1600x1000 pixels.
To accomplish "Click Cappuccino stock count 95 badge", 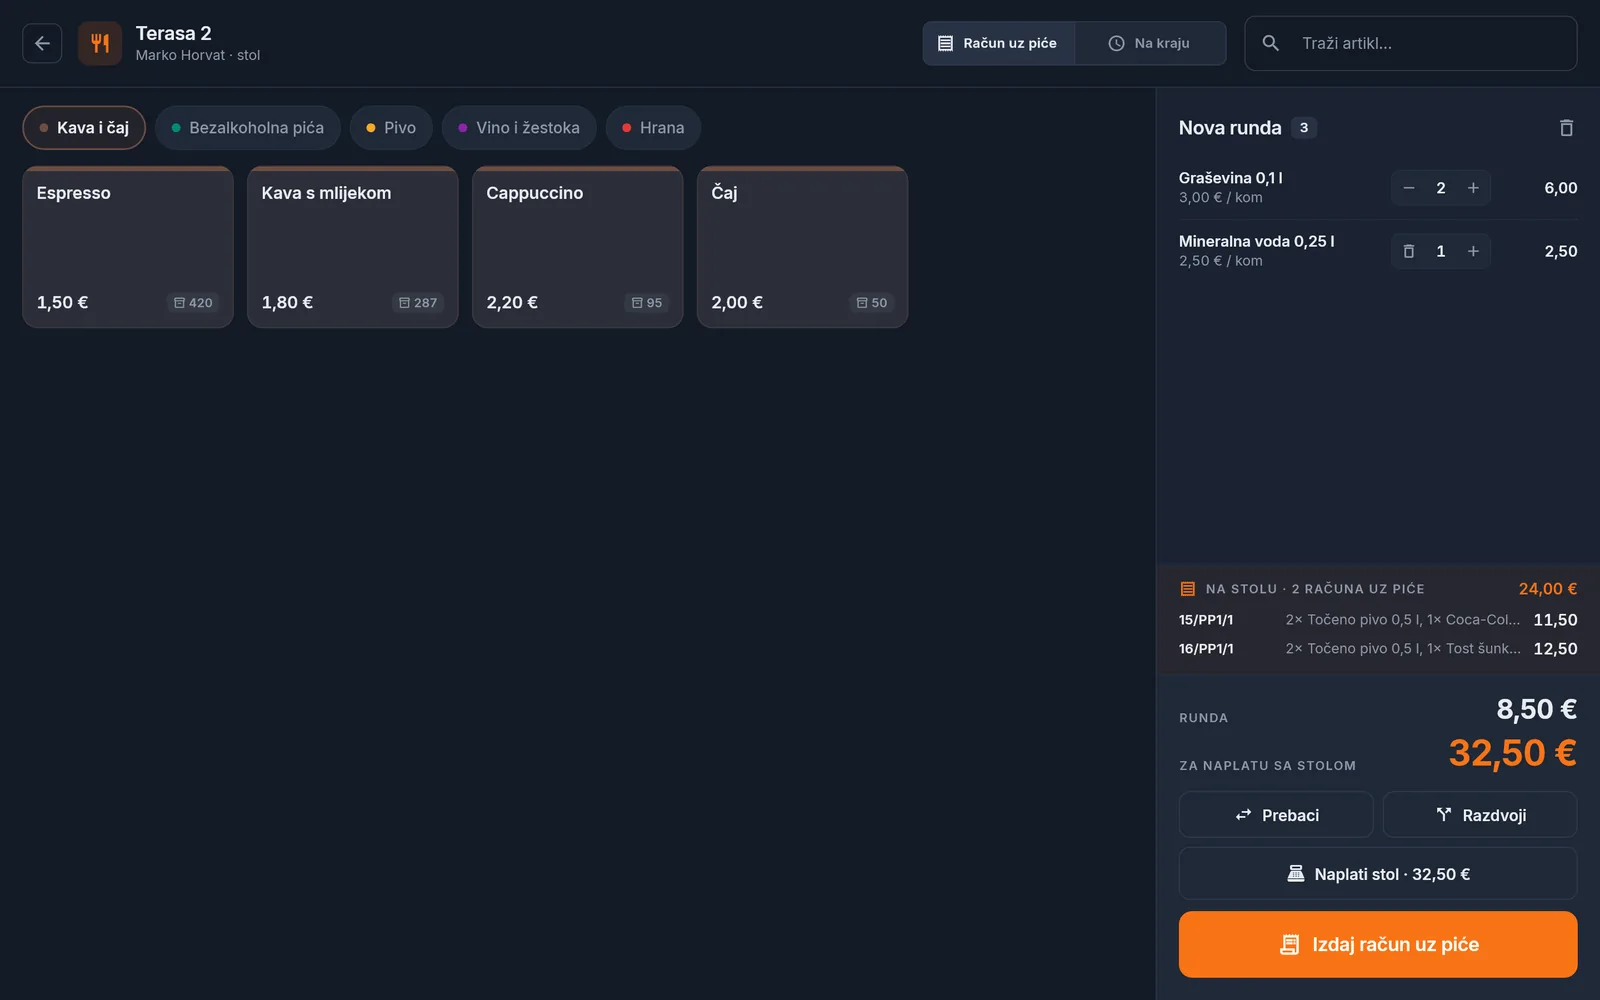I will point(647,303).
